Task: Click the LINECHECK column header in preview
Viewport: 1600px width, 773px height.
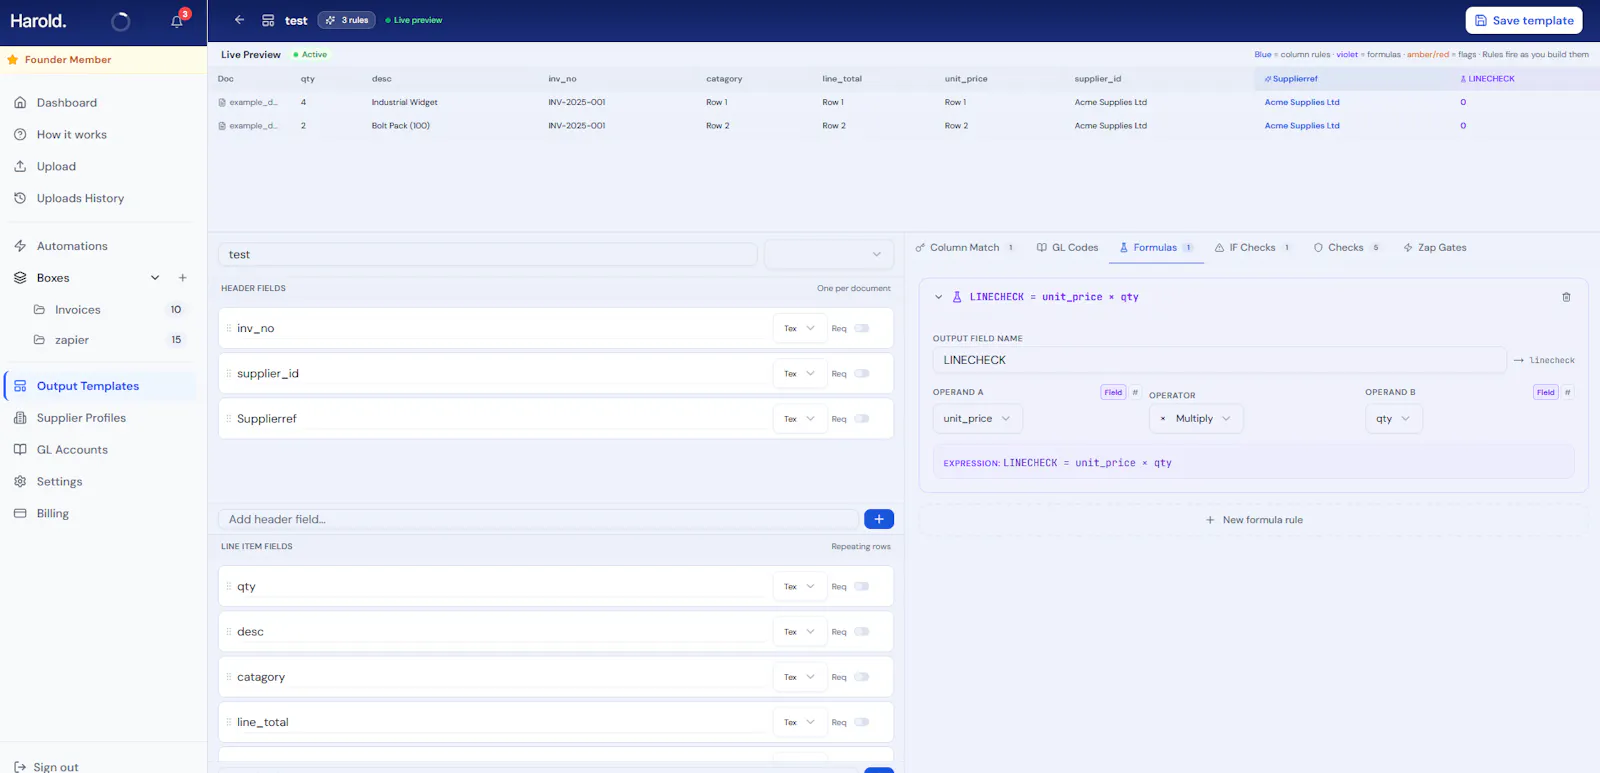Action: click(1487, 79)
